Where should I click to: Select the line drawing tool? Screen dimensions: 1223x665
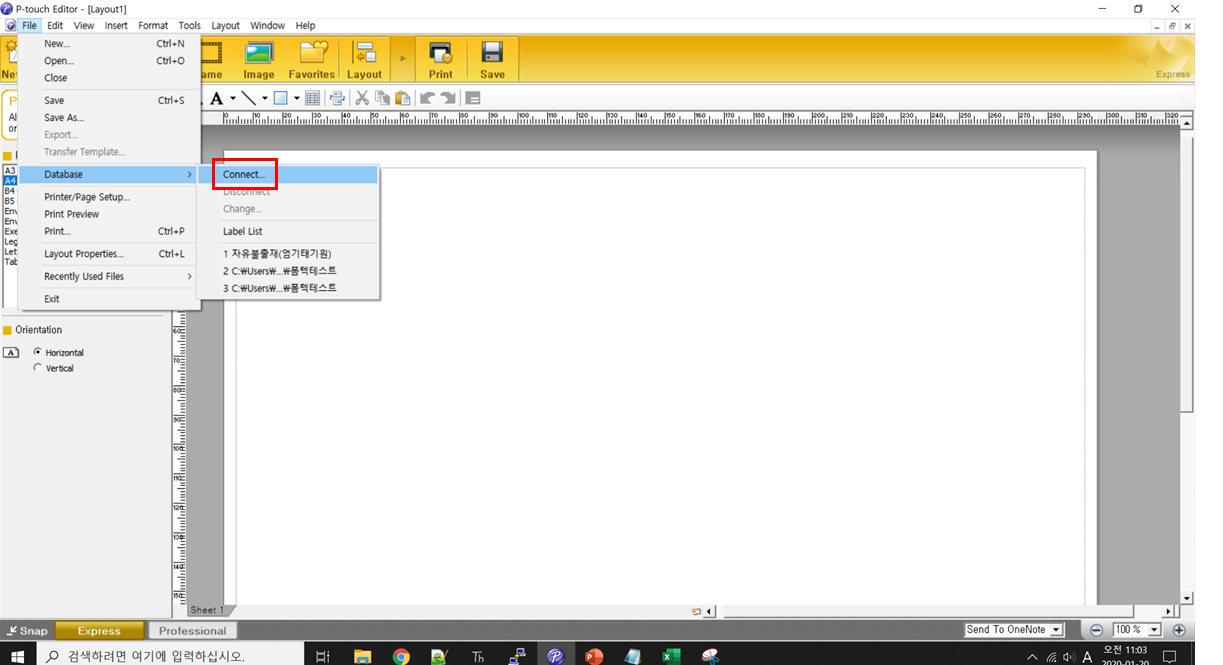point(249,98)
